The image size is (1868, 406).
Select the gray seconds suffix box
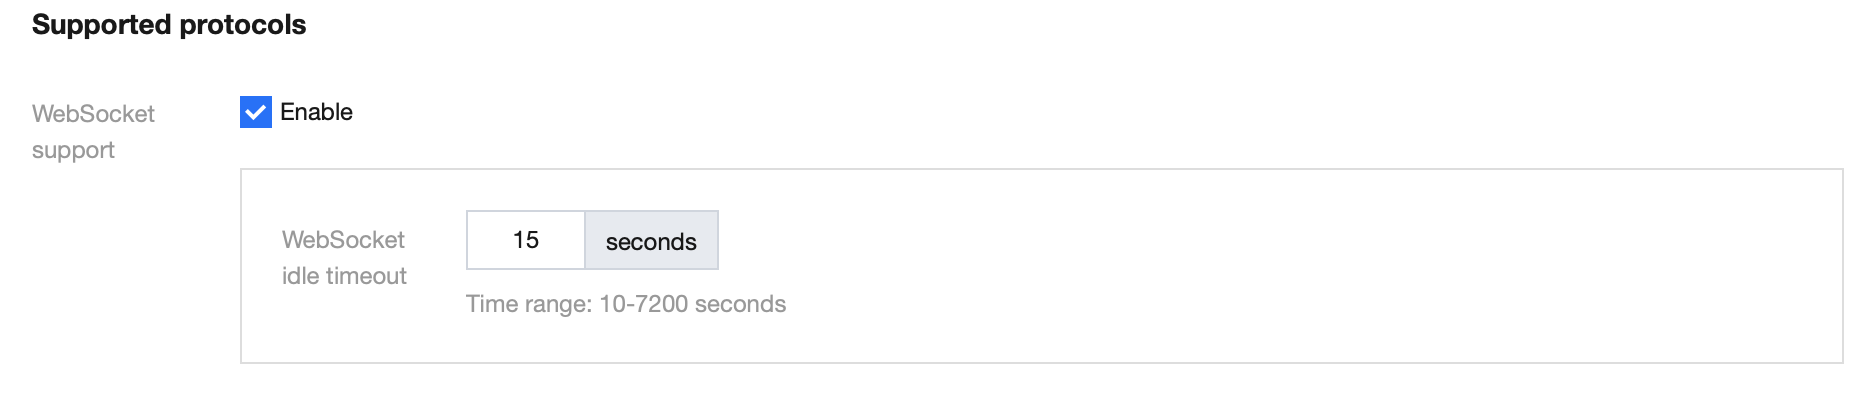coord(651,241)
